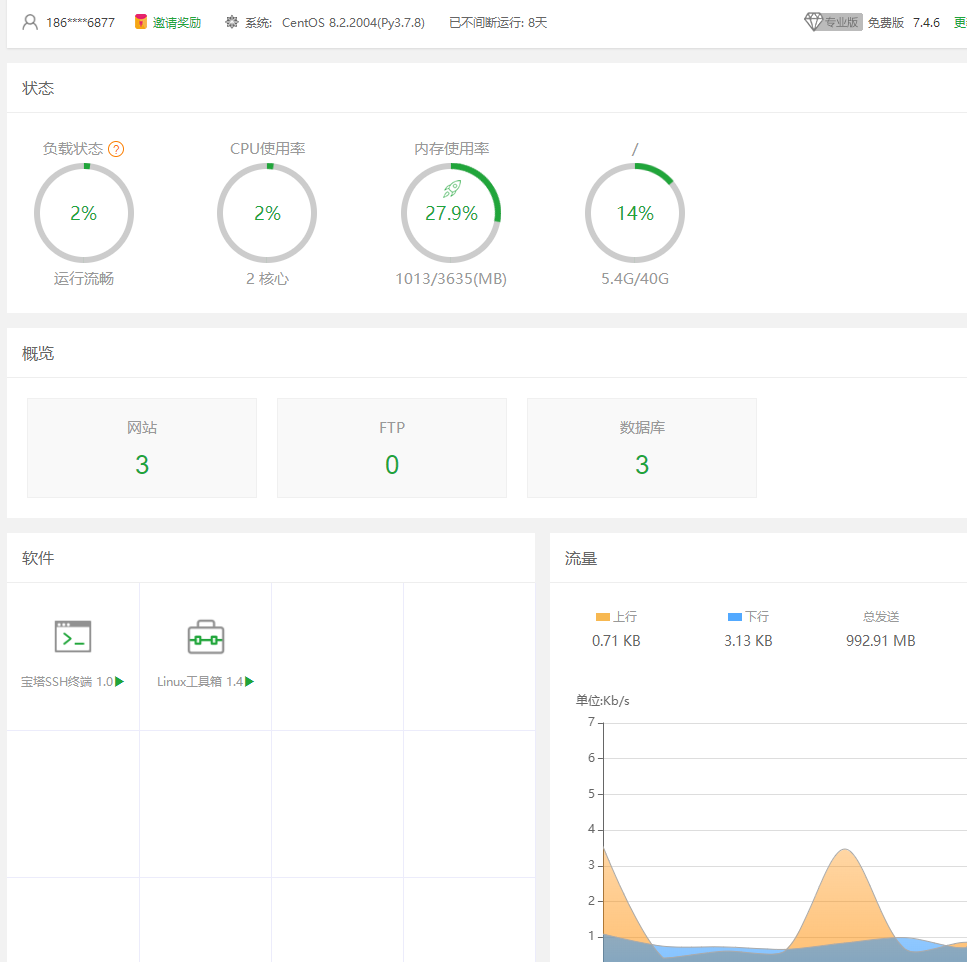Click the 宝塔SSH终端 1.0 label

pyautogui.click(x=67, y=681)
